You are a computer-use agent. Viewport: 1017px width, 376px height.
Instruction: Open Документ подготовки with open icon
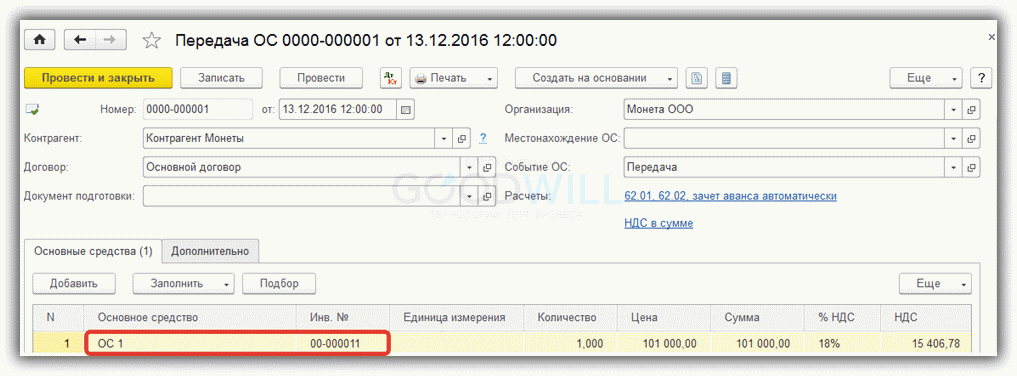(x=487, y=196)
